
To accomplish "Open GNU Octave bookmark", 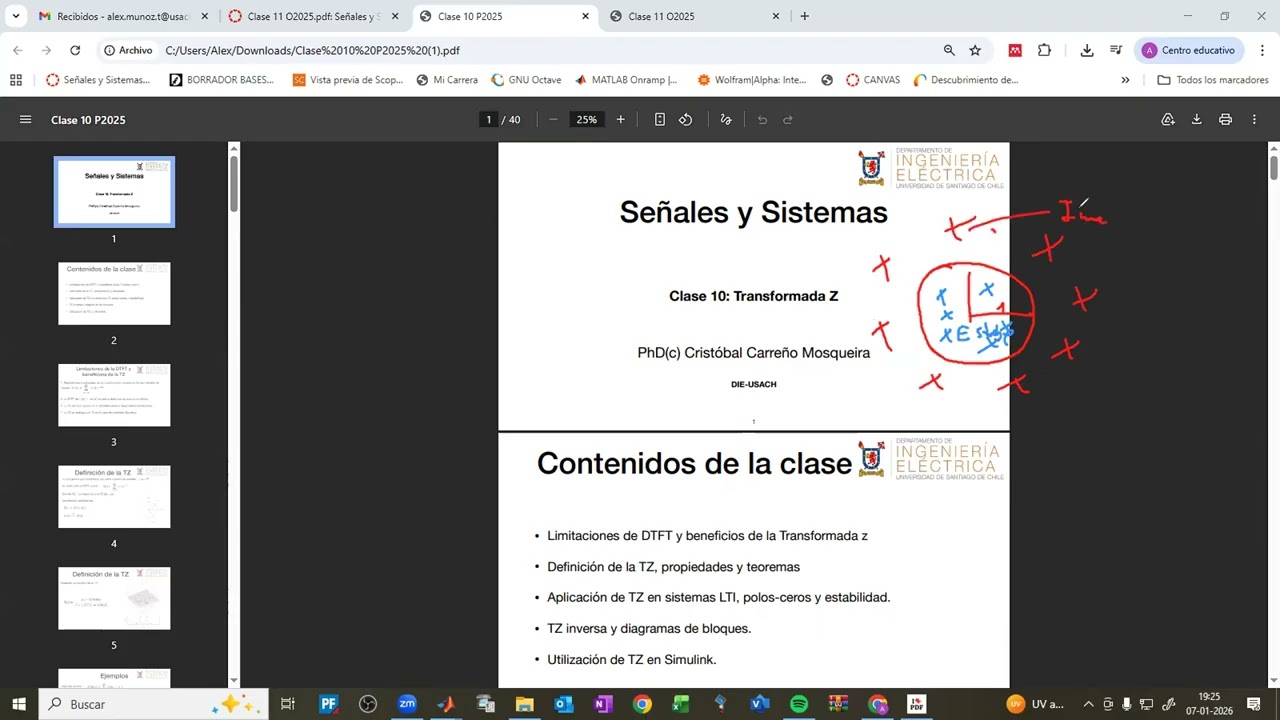I will [526, 80].
